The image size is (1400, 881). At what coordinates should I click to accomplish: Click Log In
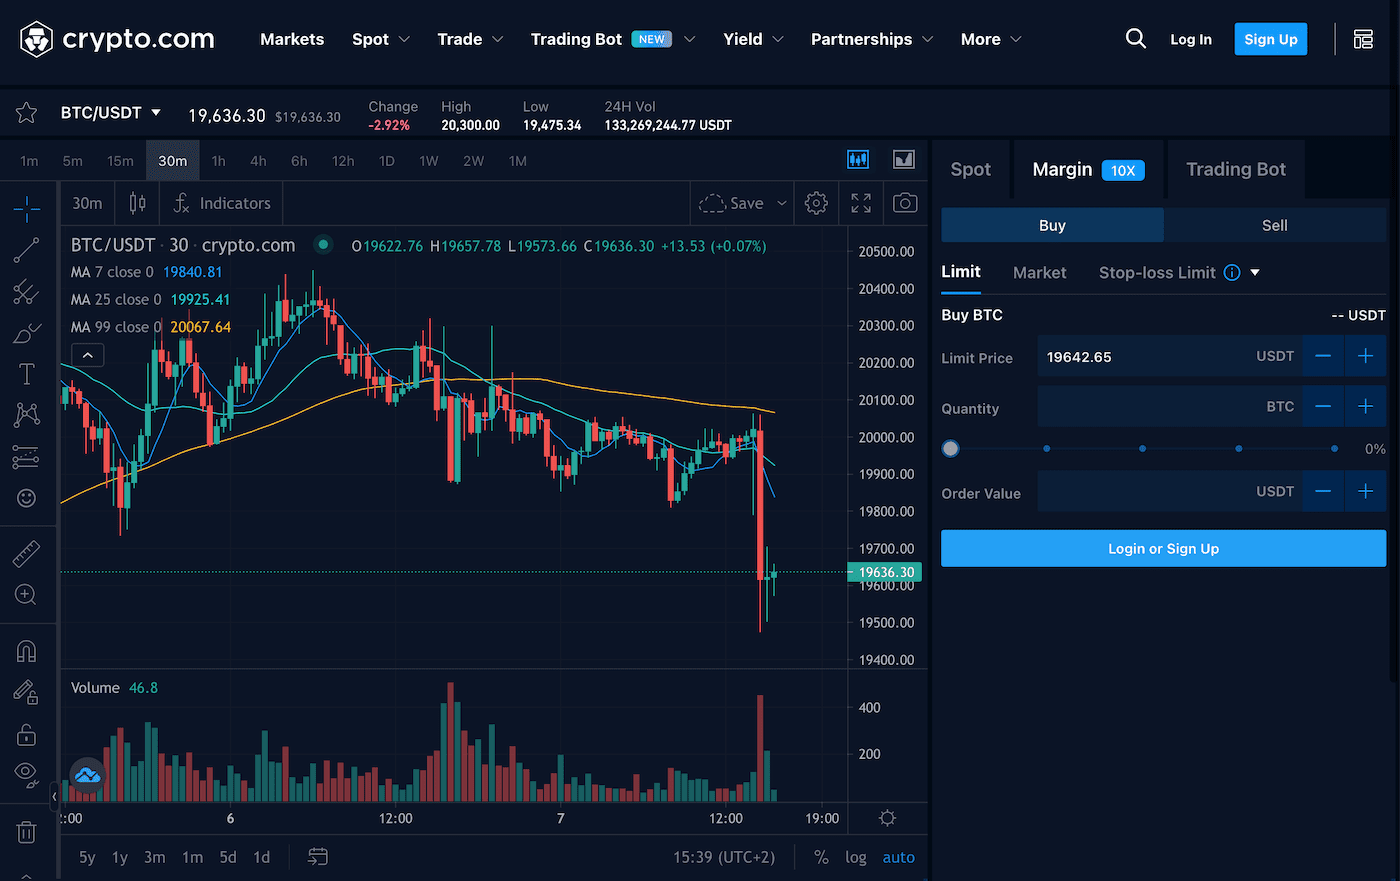tap(1191, 39)
